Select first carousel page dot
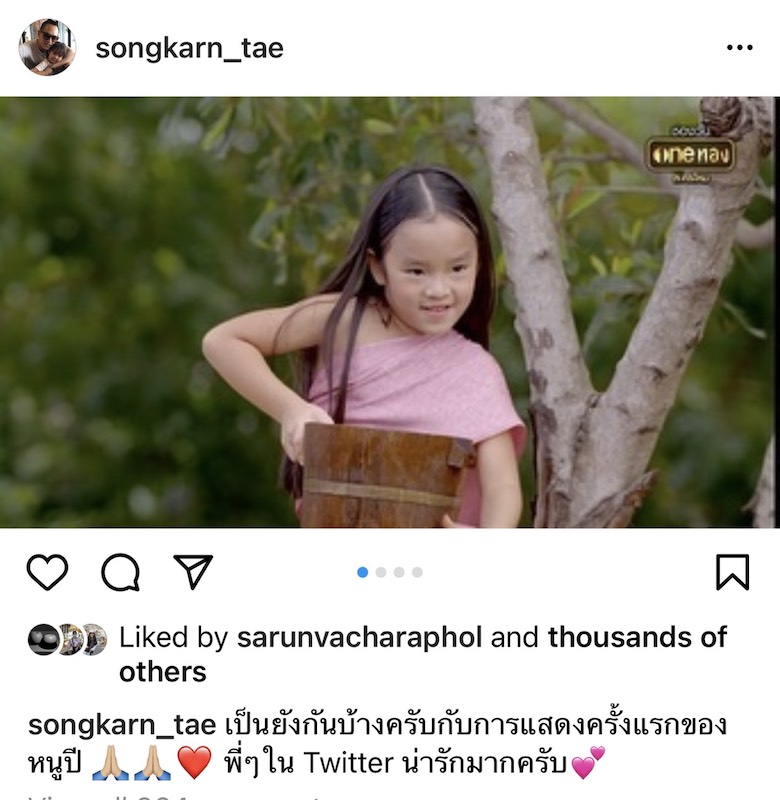 pyautogui.click(x=363, y=572)
